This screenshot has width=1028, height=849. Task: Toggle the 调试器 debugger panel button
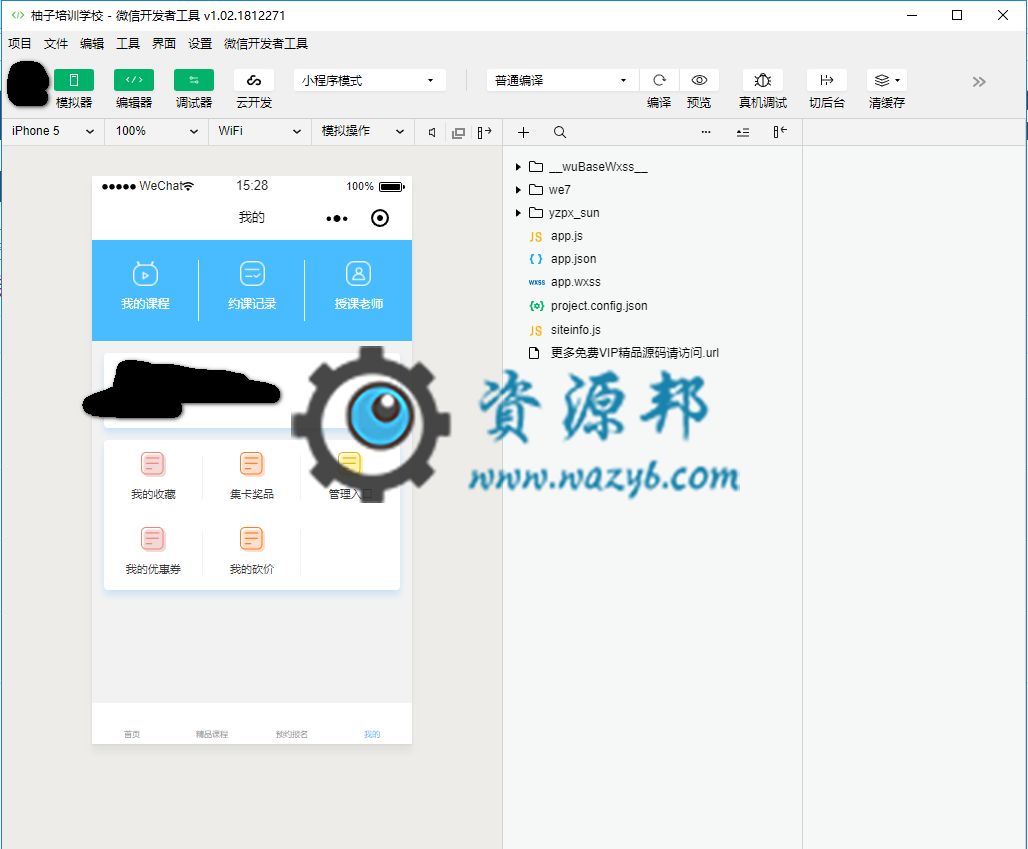(193, 80)
